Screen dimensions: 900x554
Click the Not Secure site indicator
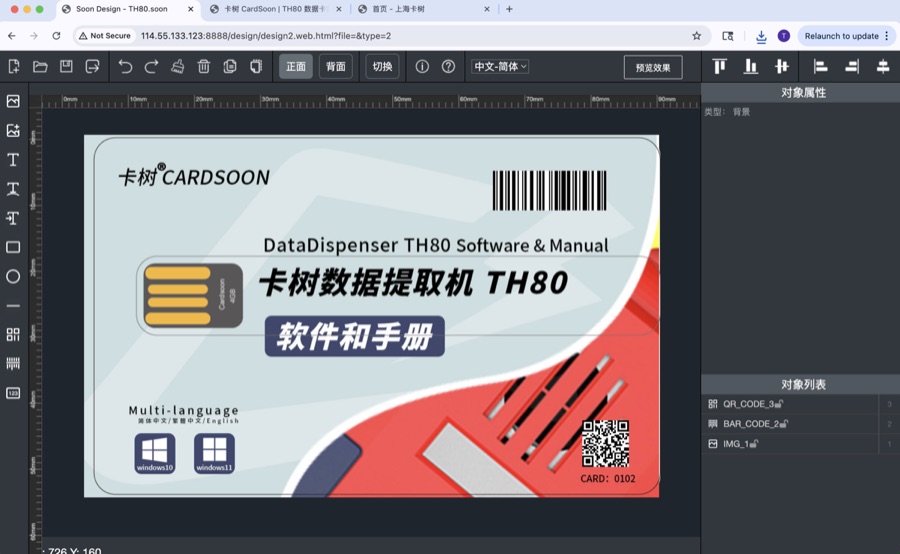[x=105, y=36]
